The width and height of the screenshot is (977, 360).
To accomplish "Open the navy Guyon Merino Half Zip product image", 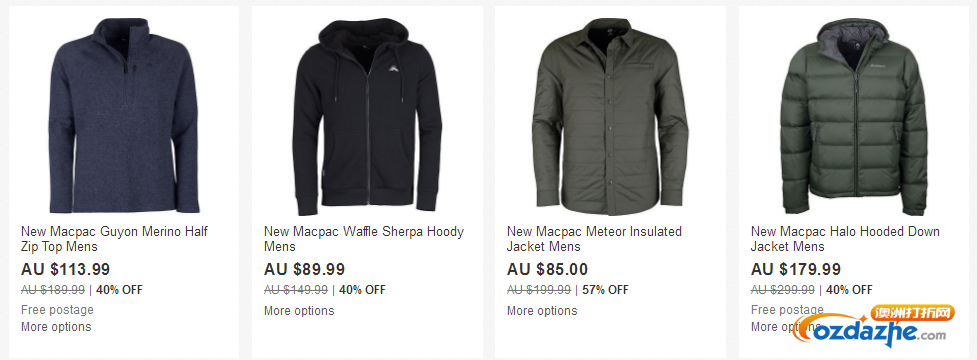I will coord(123,116).
